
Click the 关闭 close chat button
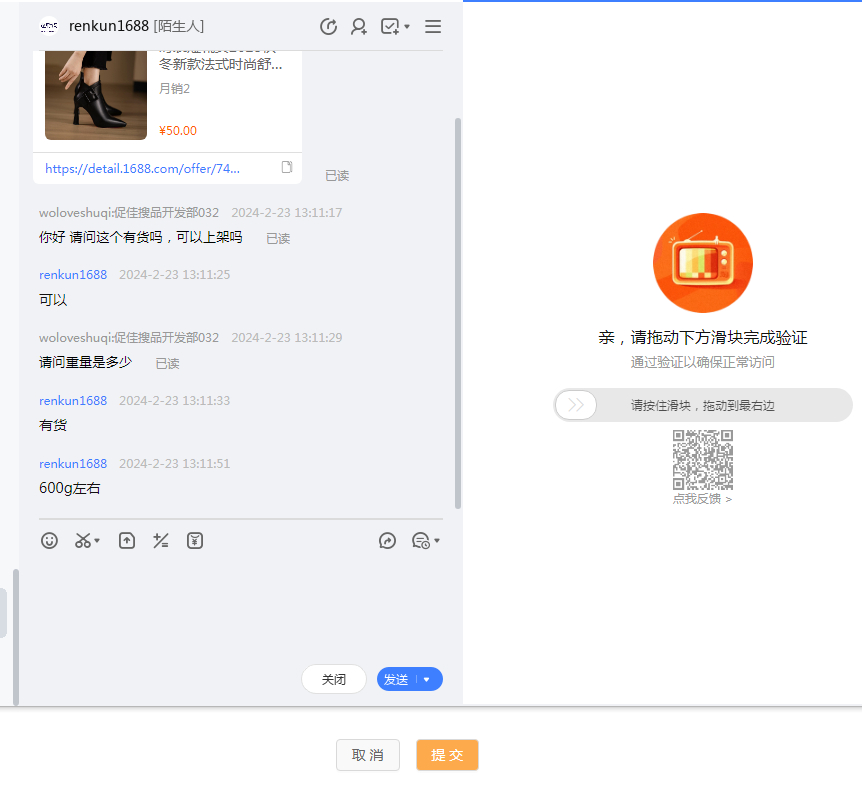(x=334, y=680)
